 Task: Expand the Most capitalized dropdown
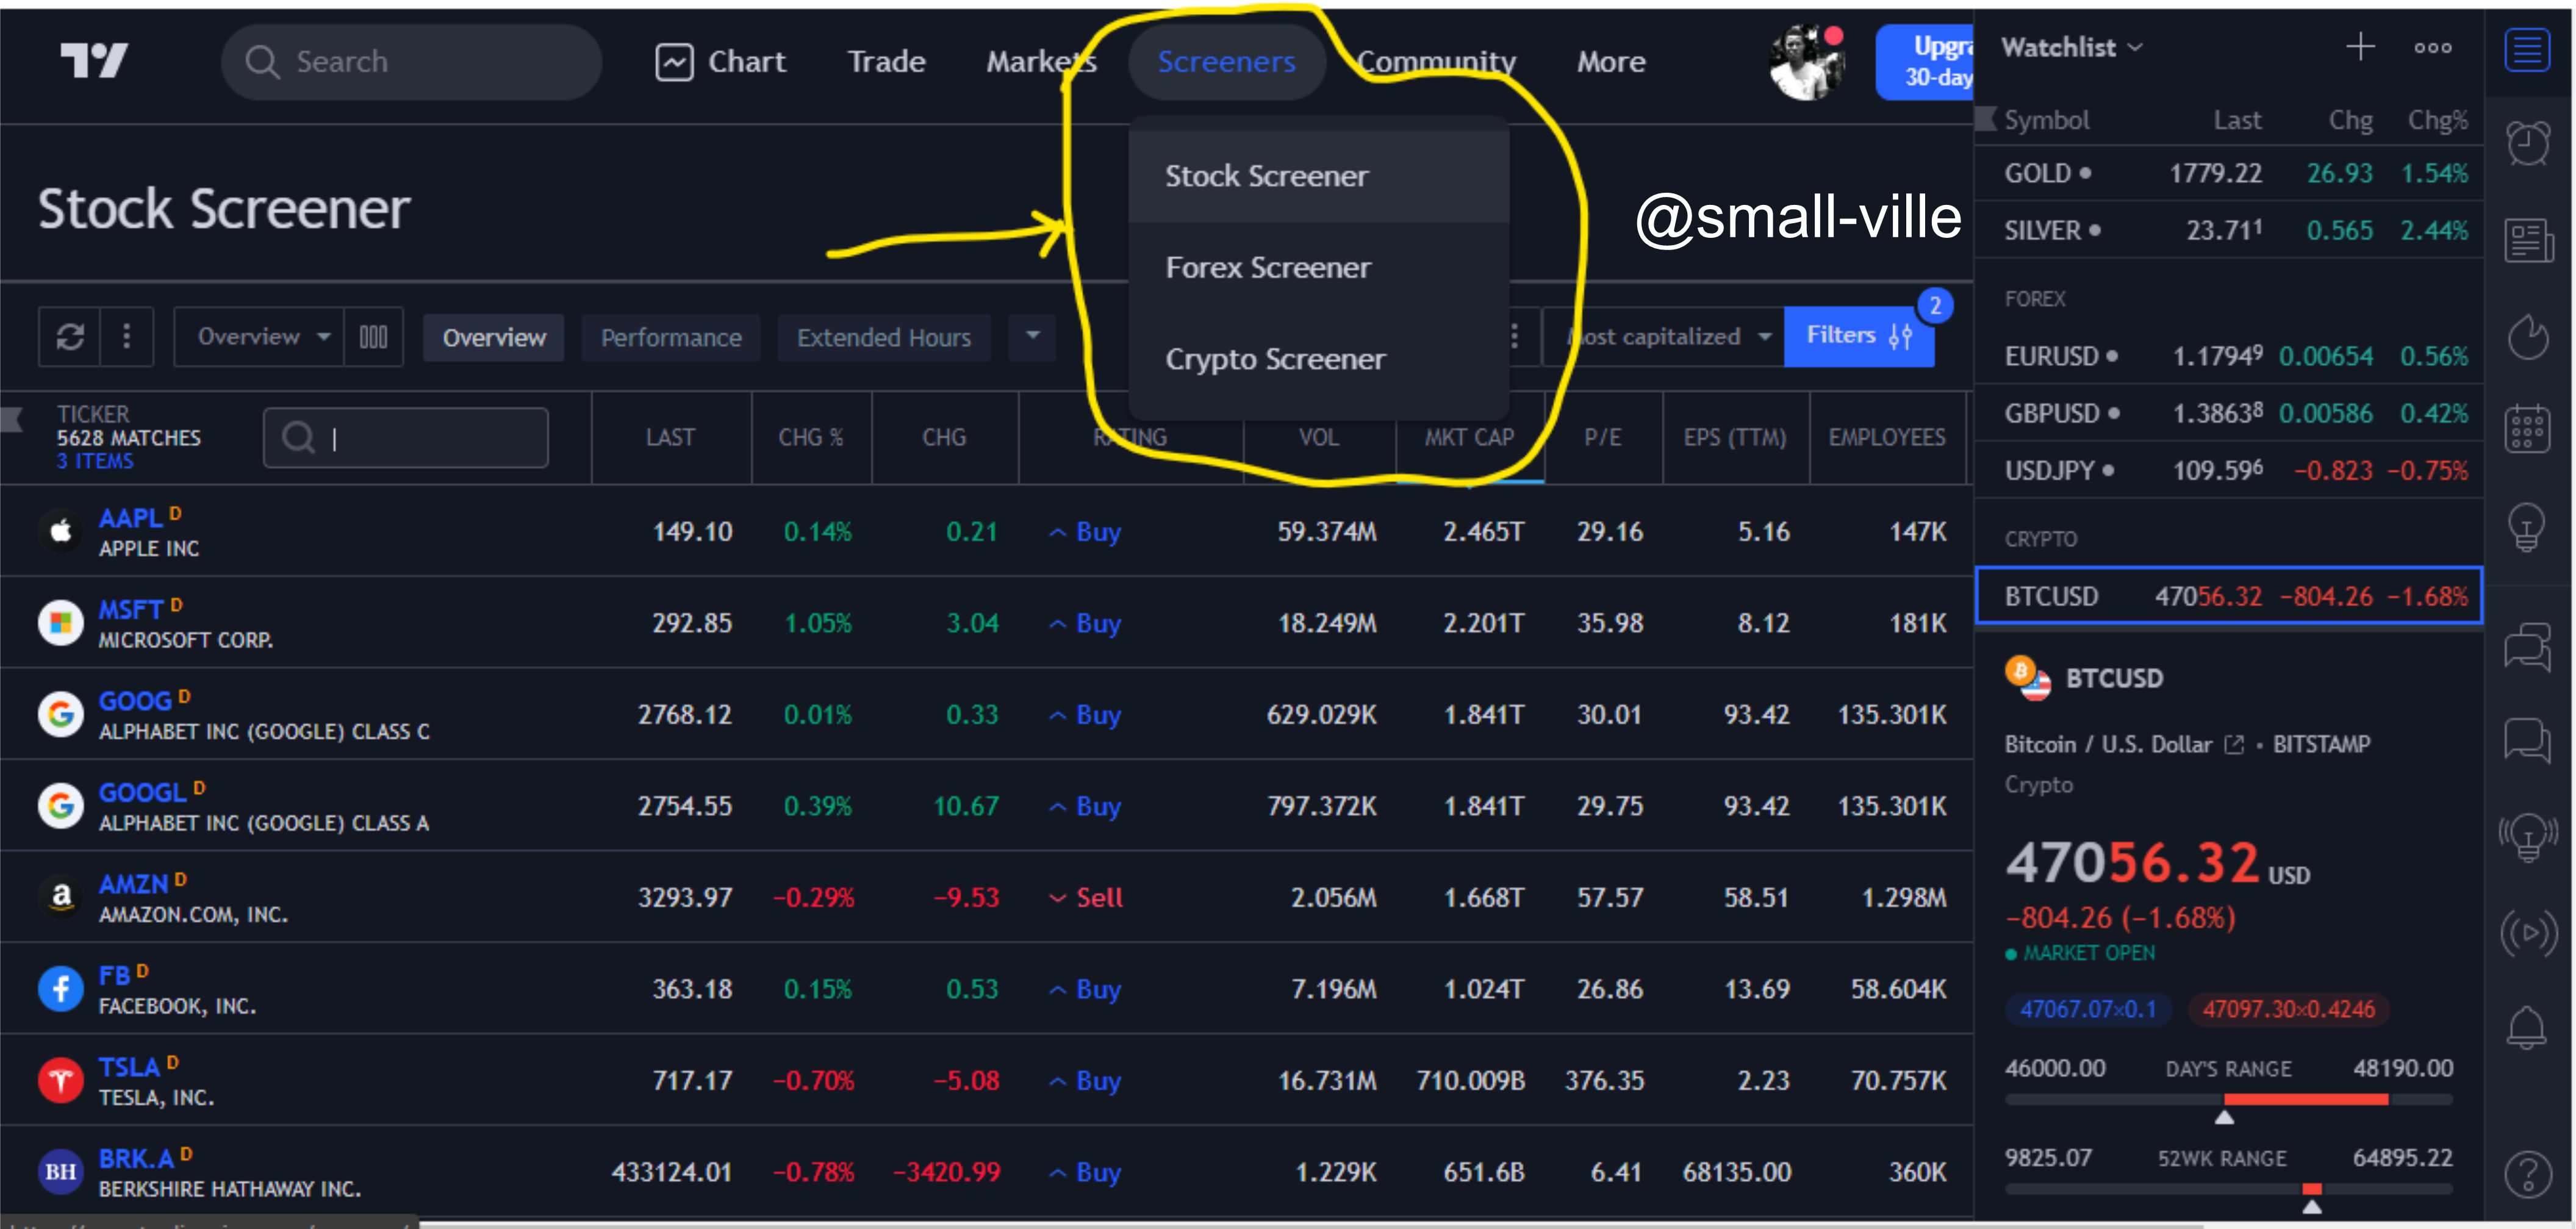[x=1664, y=337]
